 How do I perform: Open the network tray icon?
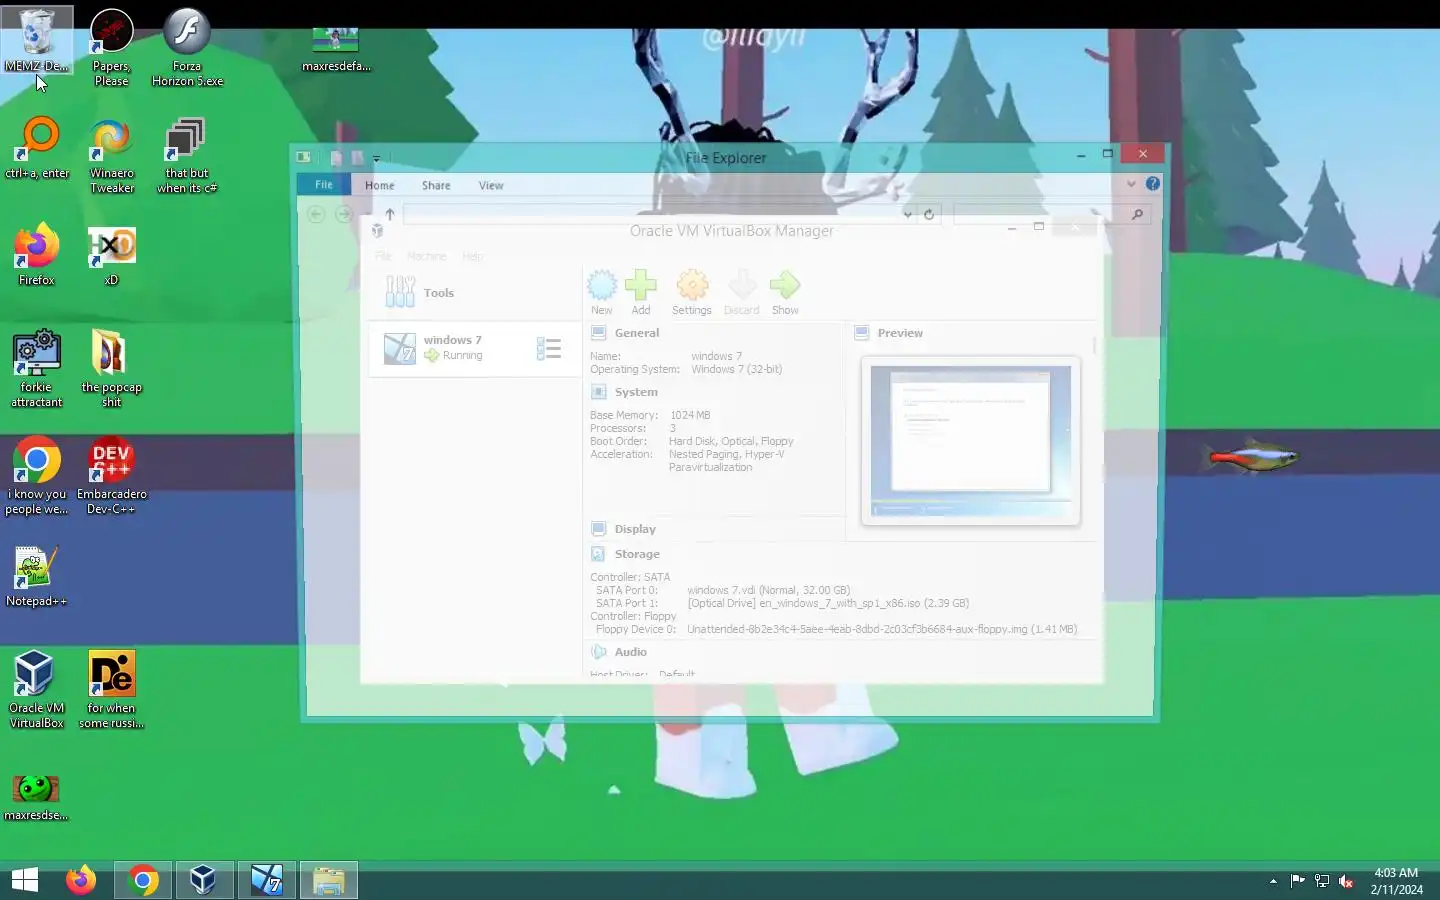[x=1322, y=881]
